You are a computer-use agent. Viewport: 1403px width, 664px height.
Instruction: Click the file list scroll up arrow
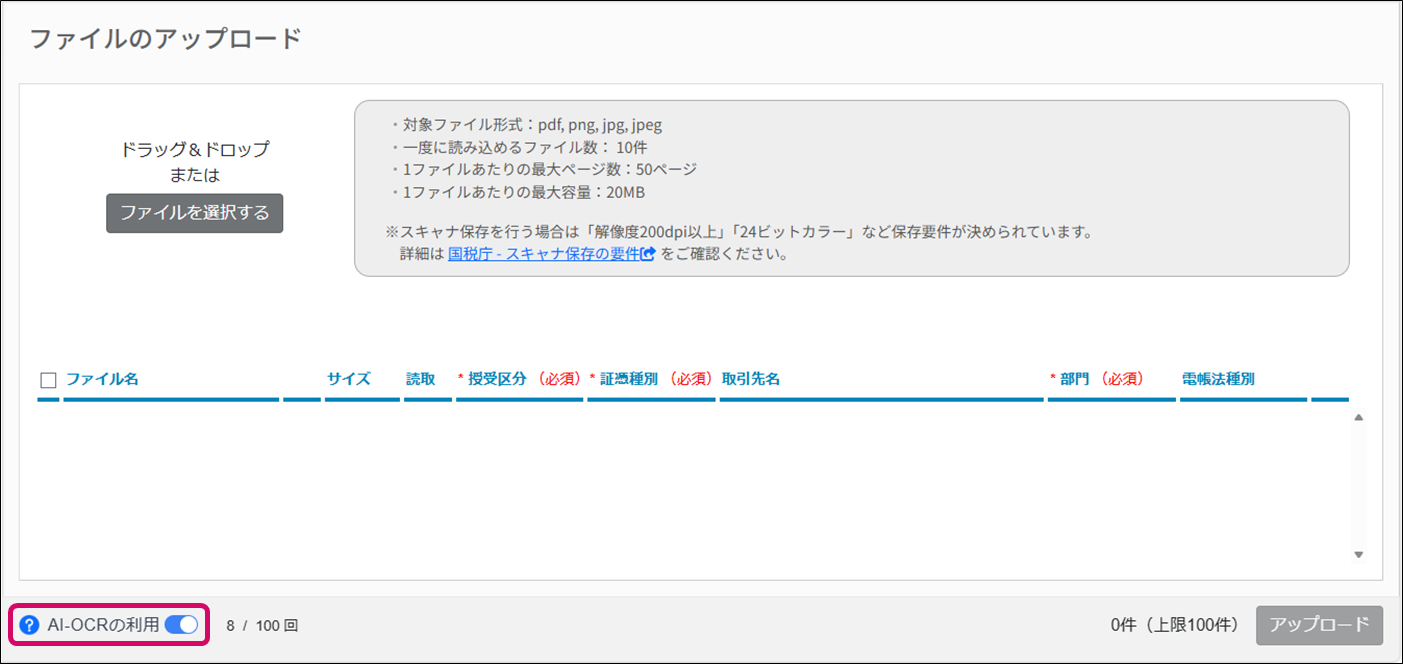[1358, 417]
